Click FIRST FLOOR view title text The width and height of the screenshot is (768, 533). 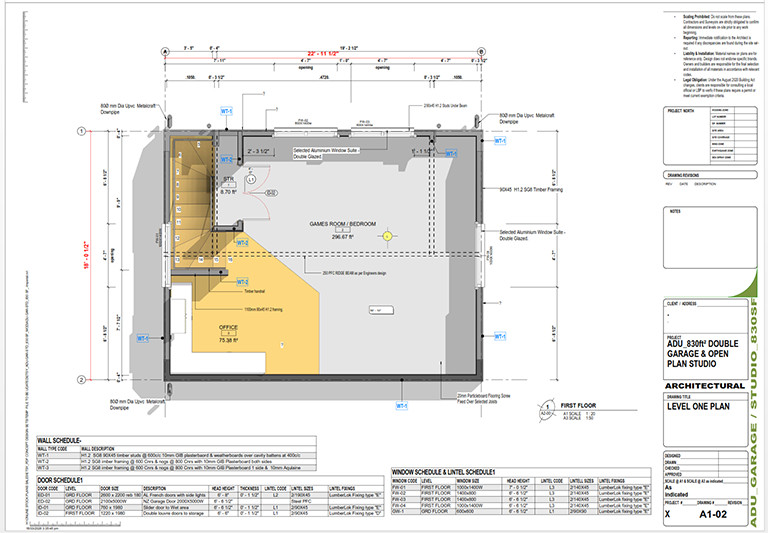tap(578, 406)
